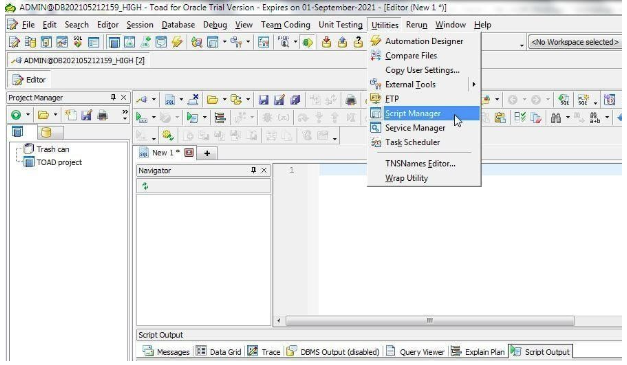Click the save file icon in editor toolbar
The image size is (627, 365).
point(263,100)
